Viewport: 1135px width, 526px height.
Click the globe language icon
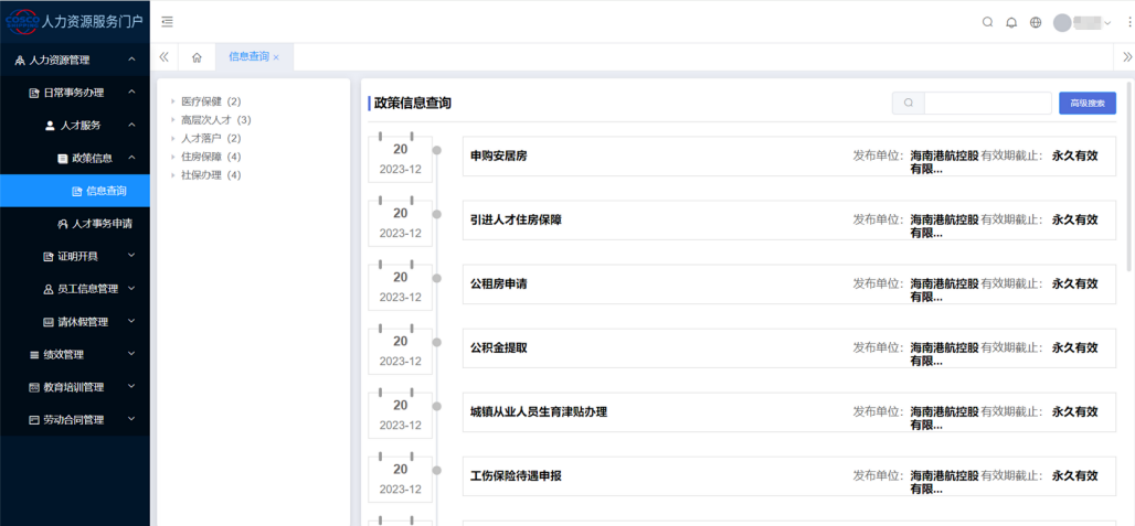1035,22
